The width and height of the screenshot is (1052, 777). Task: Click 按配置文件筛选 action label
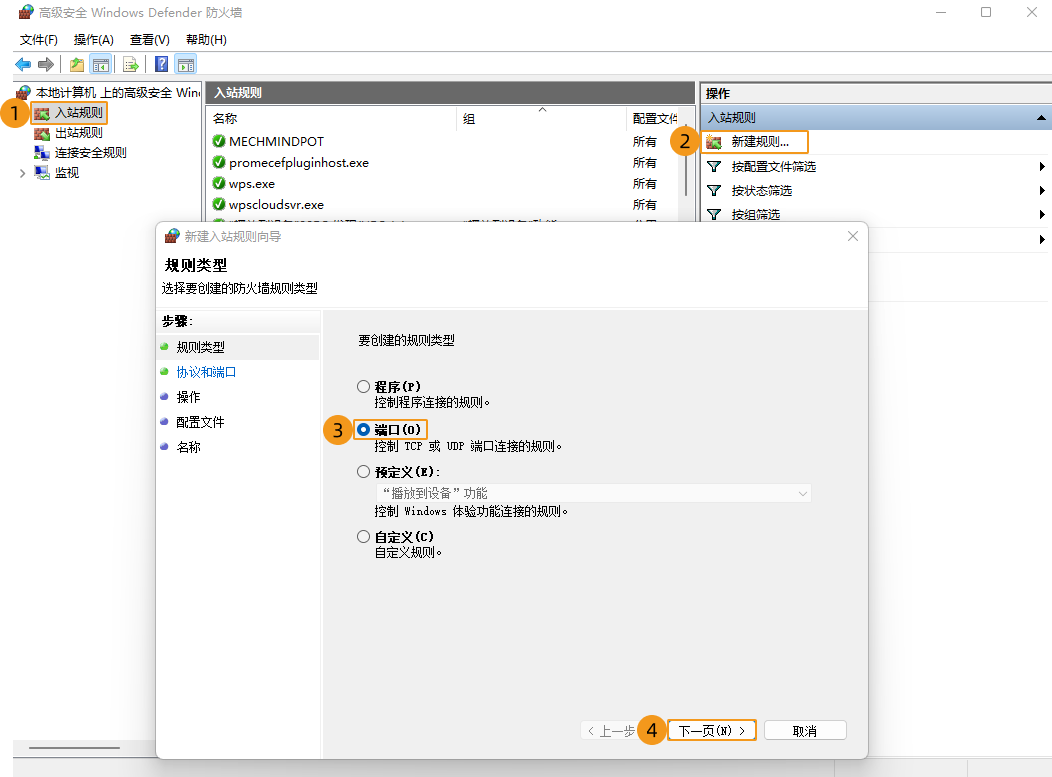[774, 166]
